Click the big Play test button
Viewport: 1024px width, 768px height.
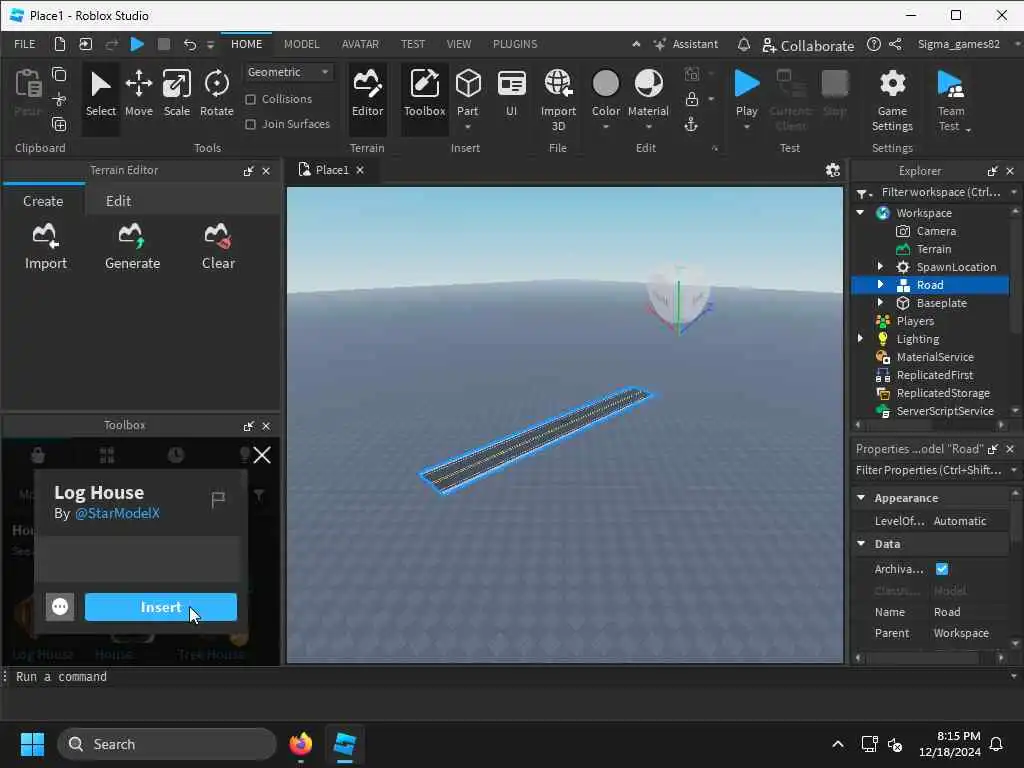point(746,84)
